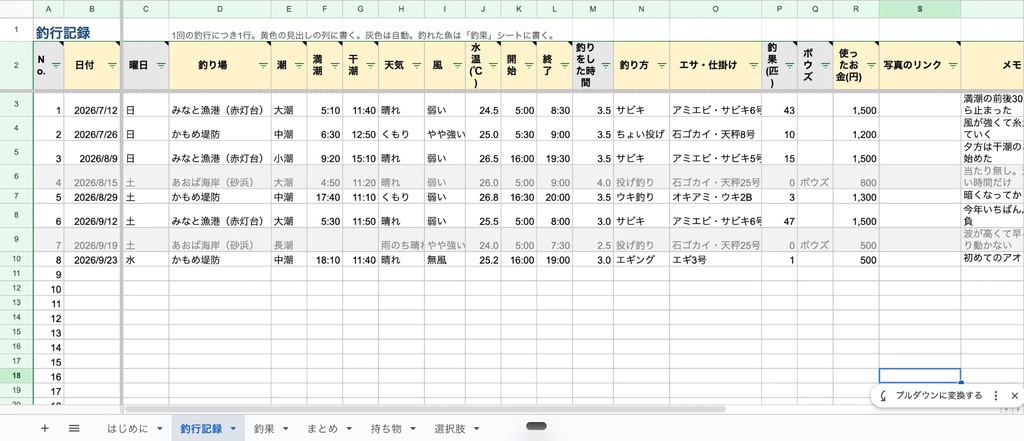Image resolution: width=1024 pixels, height=441 pixels.
Task: Click the エギ3号 bait cell
Action: (715, 260)
